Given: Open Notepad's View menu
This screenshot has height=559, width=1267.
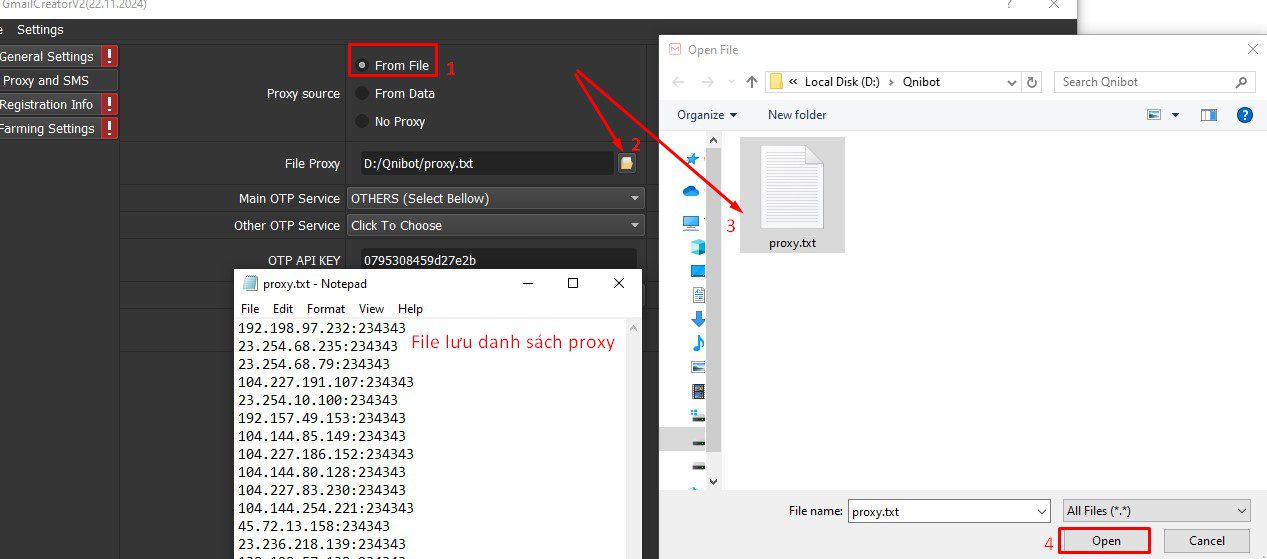Looking at the screenshot, I should [371, 309].
